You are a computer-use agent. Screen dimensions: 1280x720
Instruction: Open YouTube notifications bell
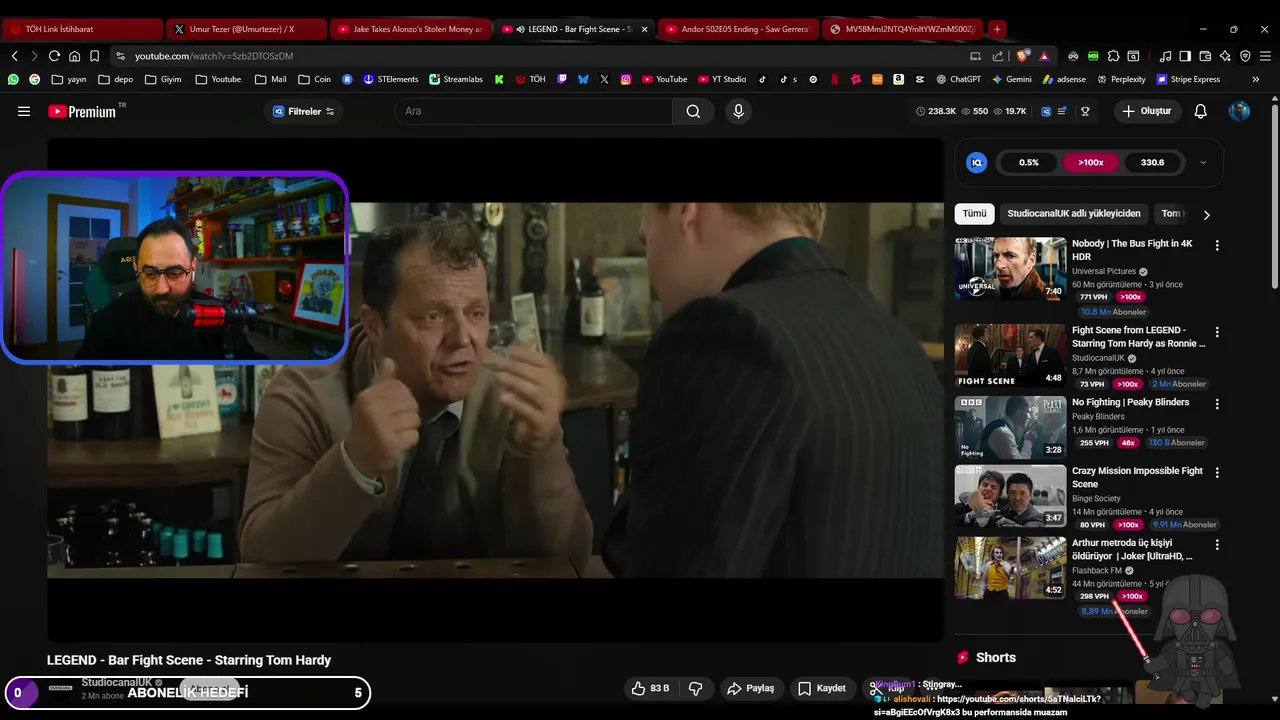(1201, 111)
